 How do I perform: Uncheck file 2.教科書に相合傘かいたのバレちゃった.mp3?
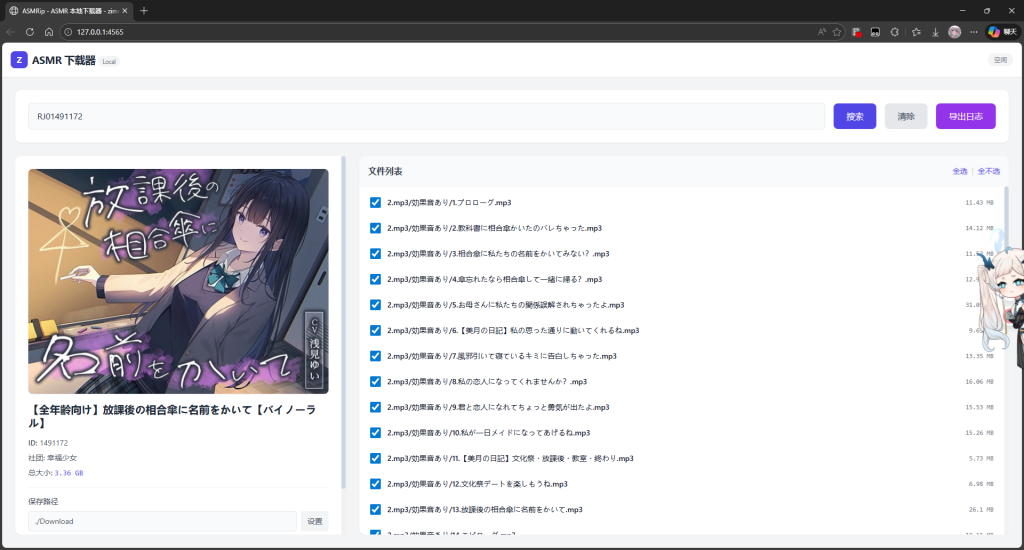376,228
